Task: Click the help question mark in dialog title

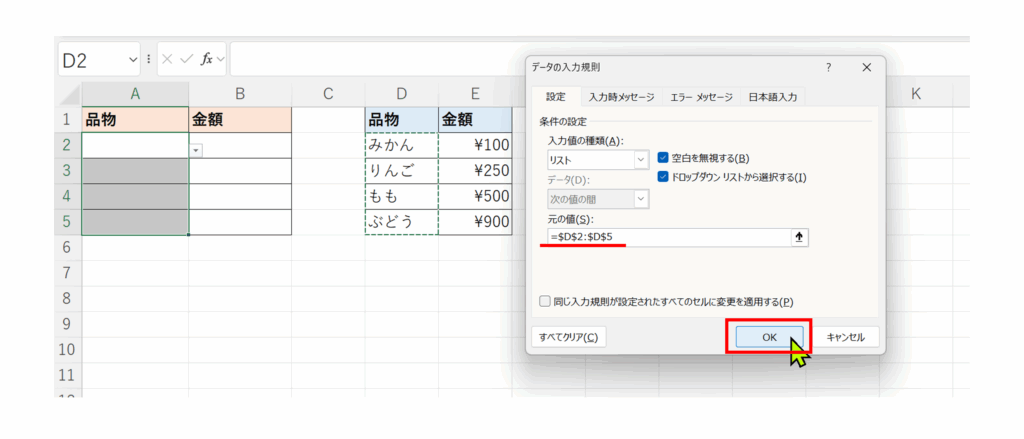Action: click(828, 68)
